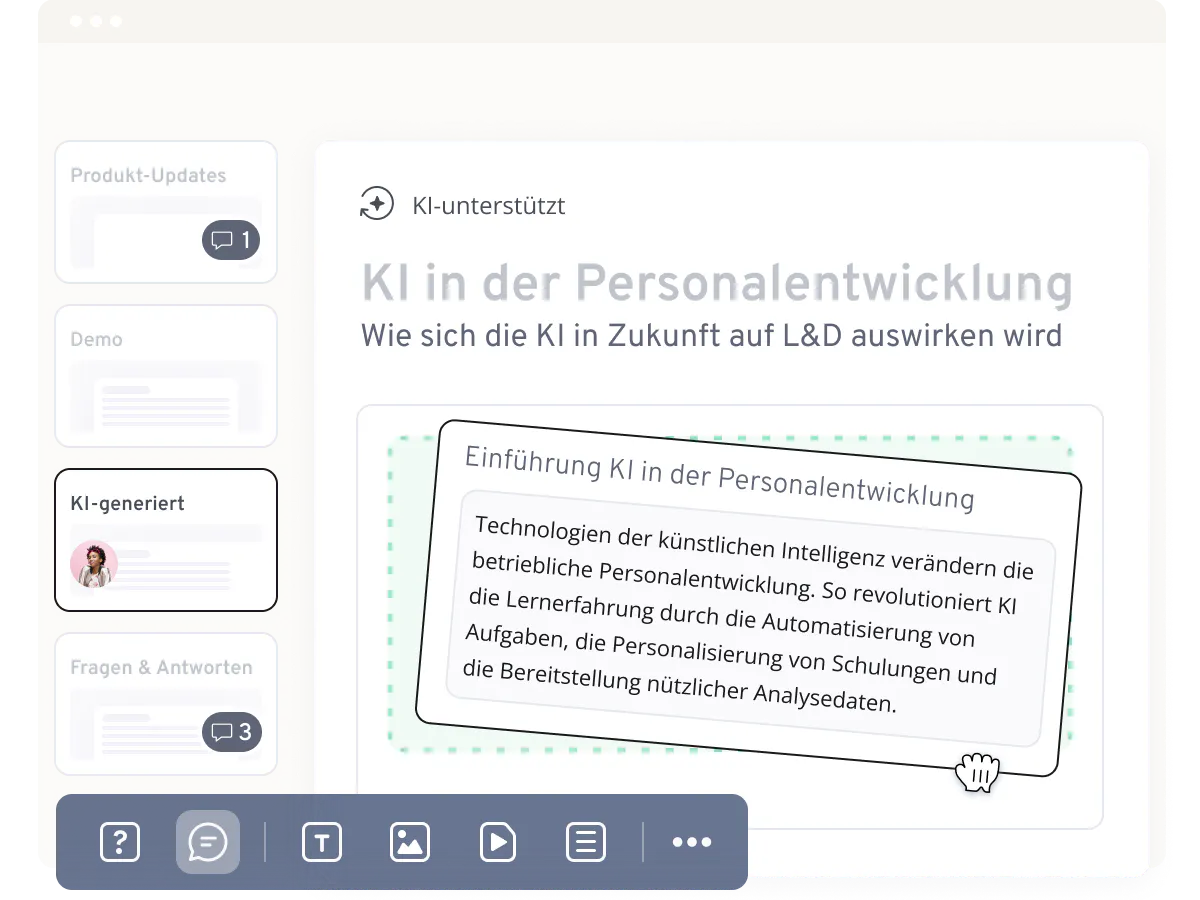Click subtitle Wie sich die KI in Zukunft
This screenshot has width=1200, height=900.
pyautogui.click(x=711, y=334)
